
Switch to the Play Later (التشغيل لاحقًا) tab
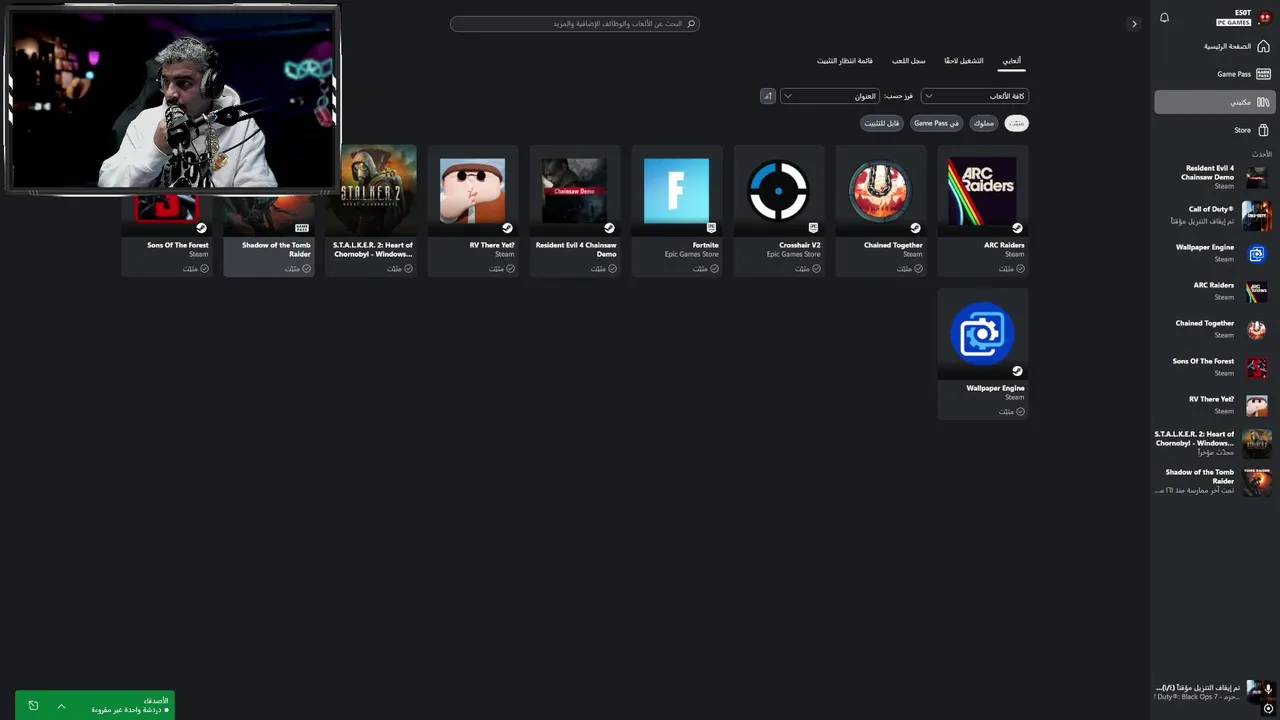pyautogui.click(x=964, y=61)
